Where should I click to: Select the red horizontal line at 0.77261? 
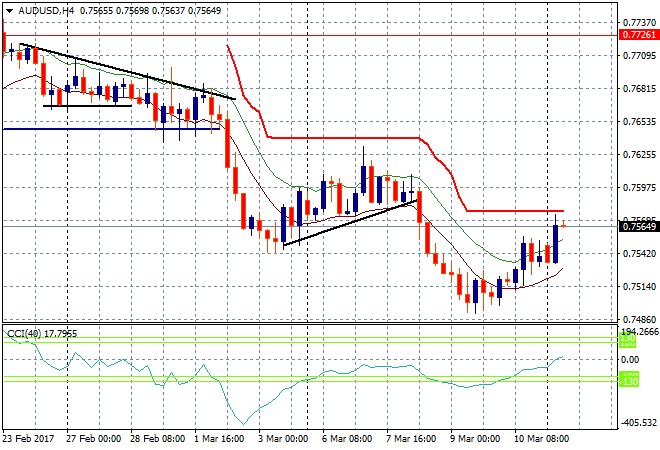pyautogui.click(x=311, y=35)
